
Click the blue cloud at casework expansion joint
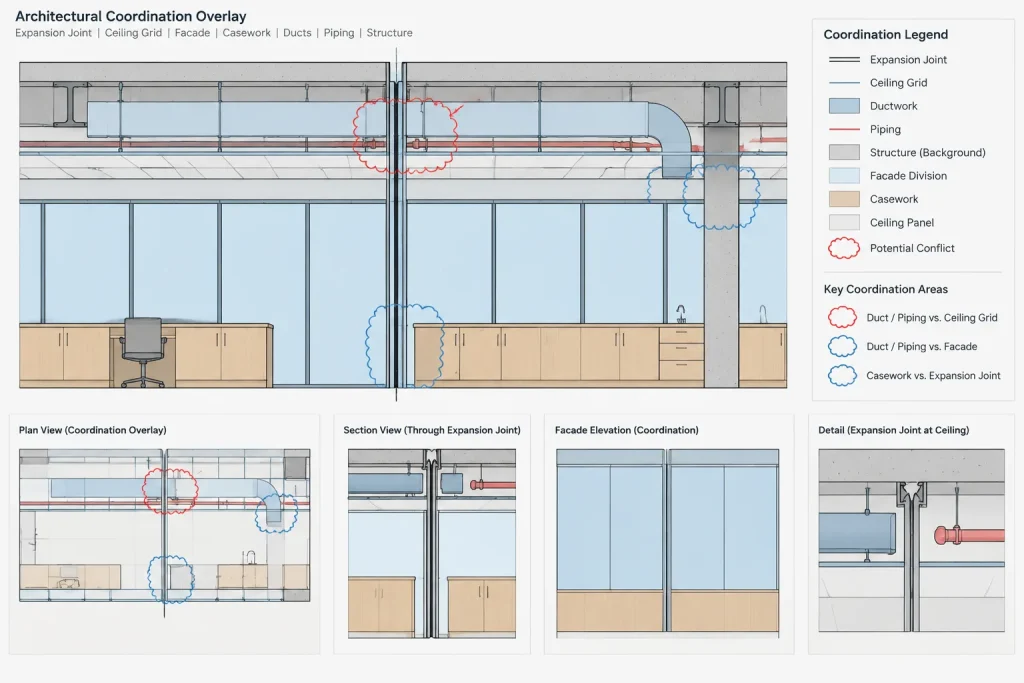pyautogui.click(x=405, y=345)
